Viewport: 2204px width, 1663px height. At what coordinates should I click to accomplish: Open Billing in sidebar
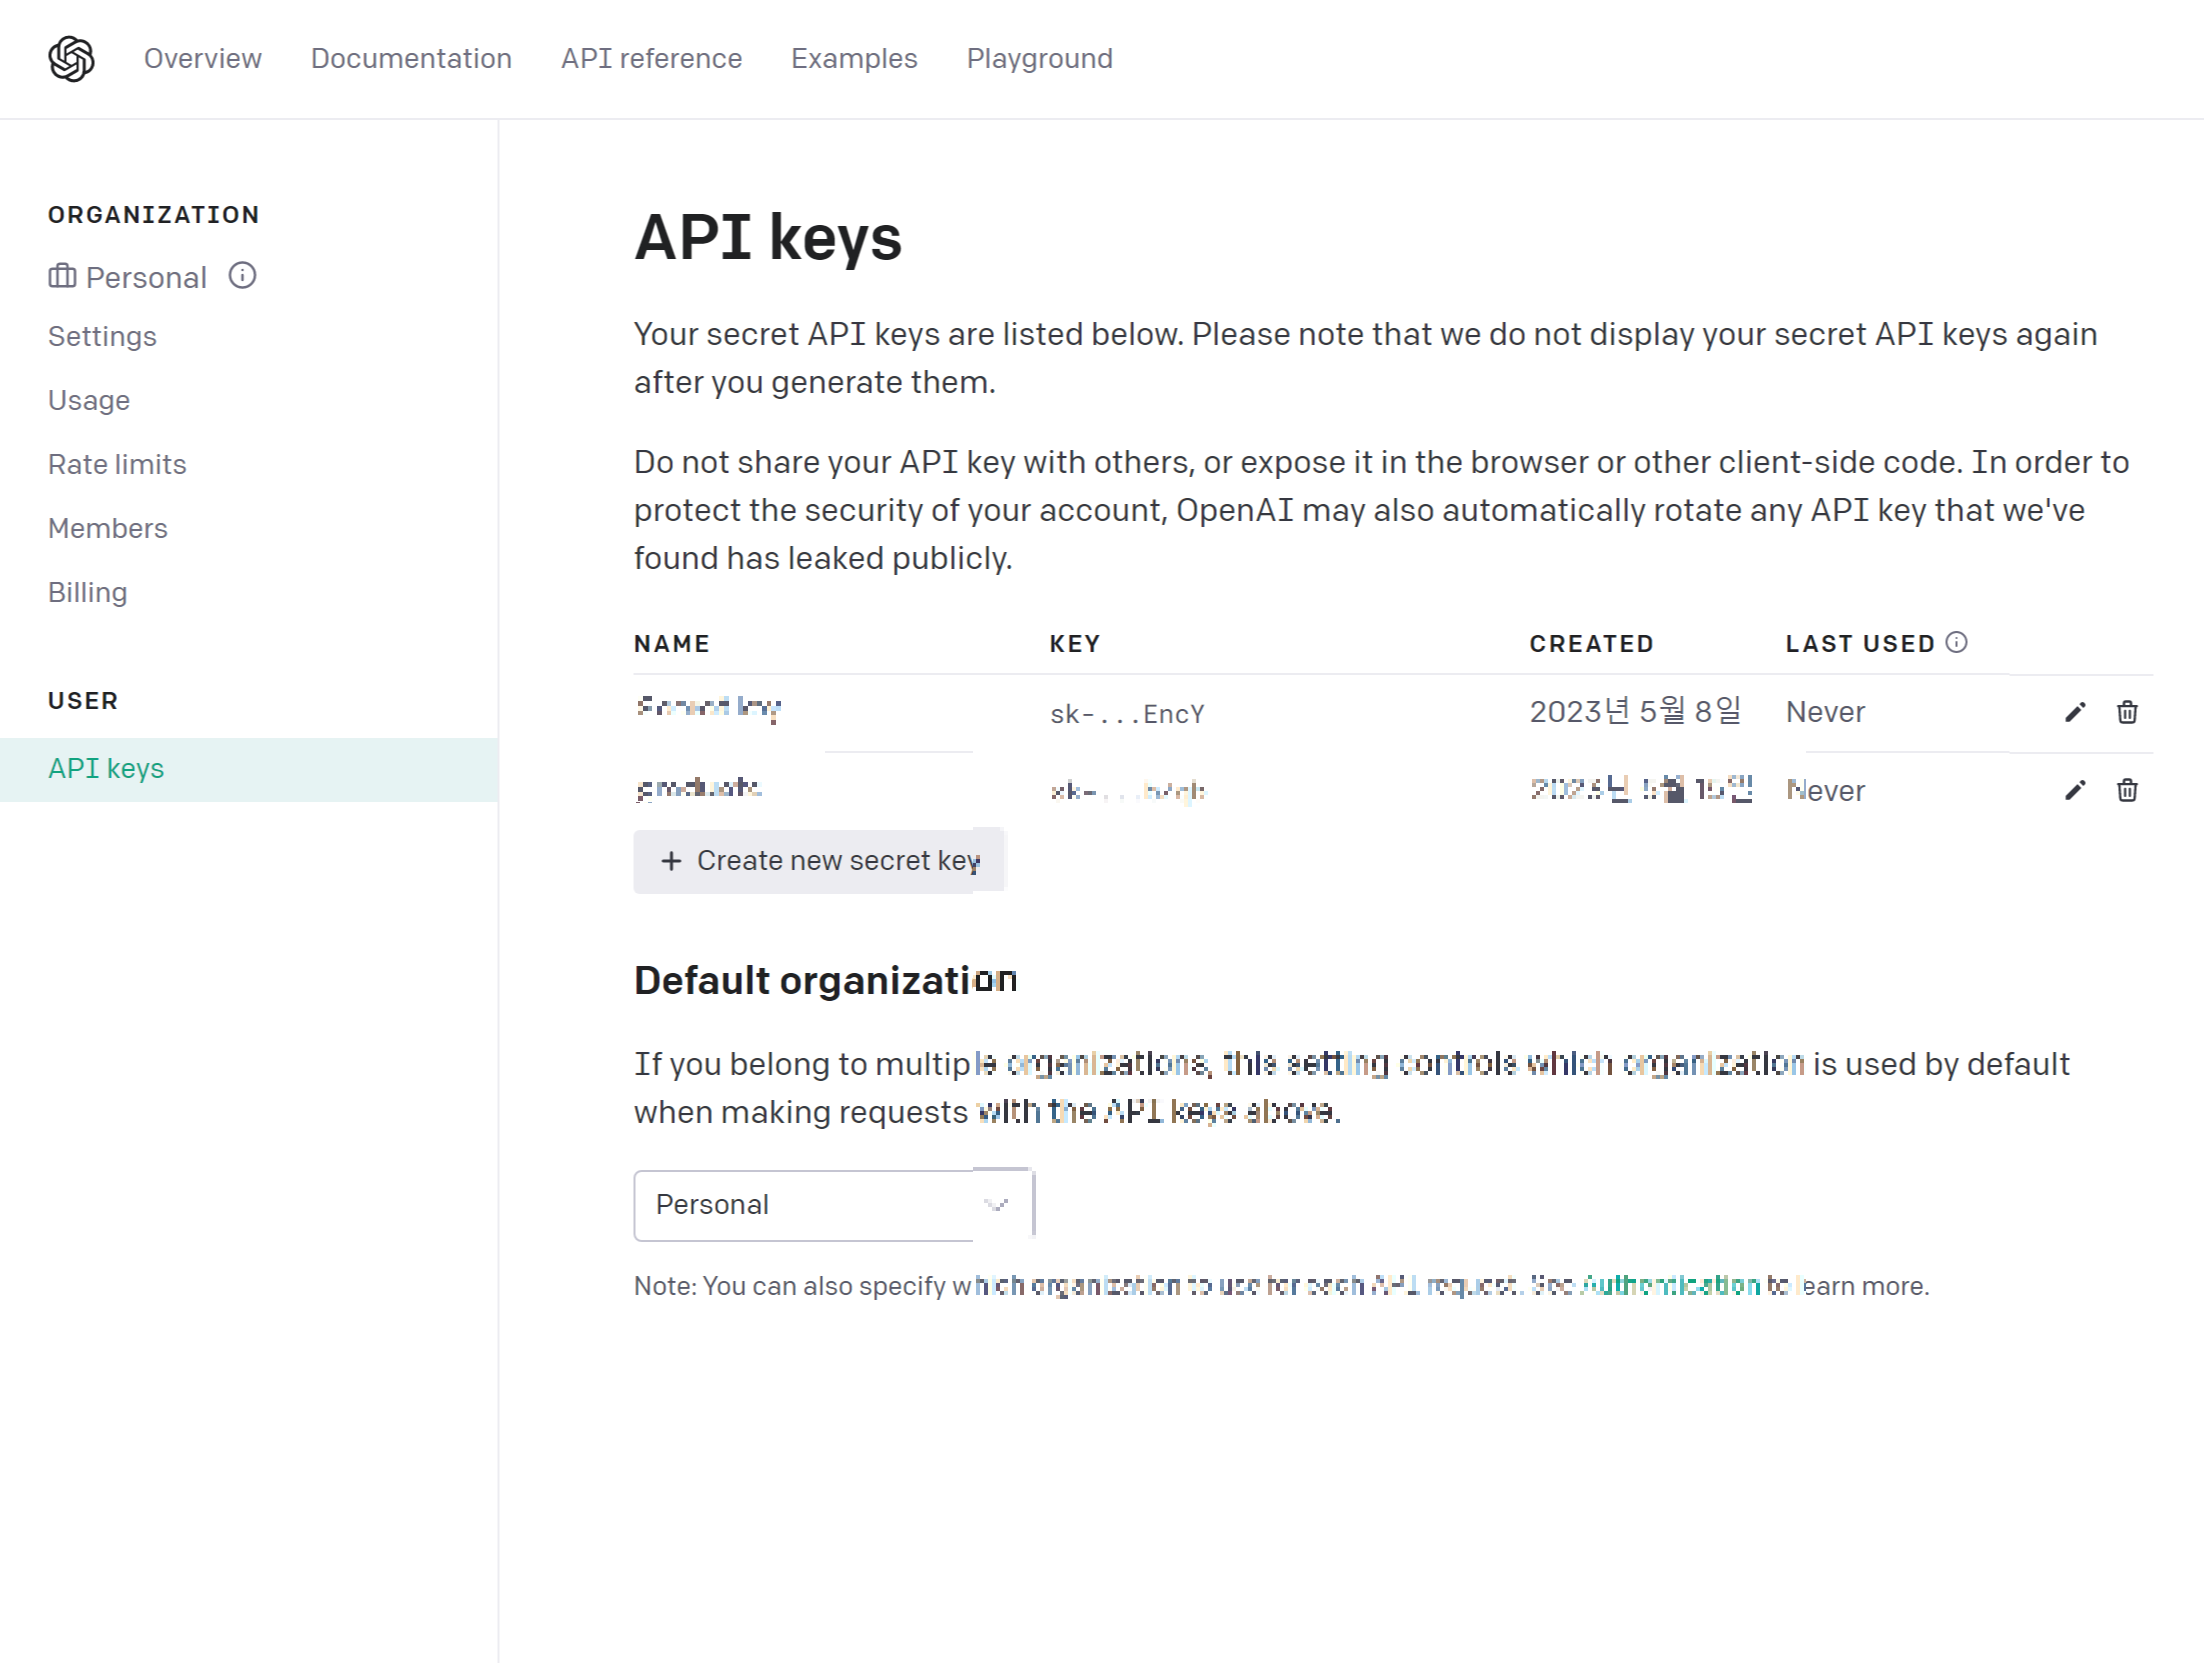88,592
